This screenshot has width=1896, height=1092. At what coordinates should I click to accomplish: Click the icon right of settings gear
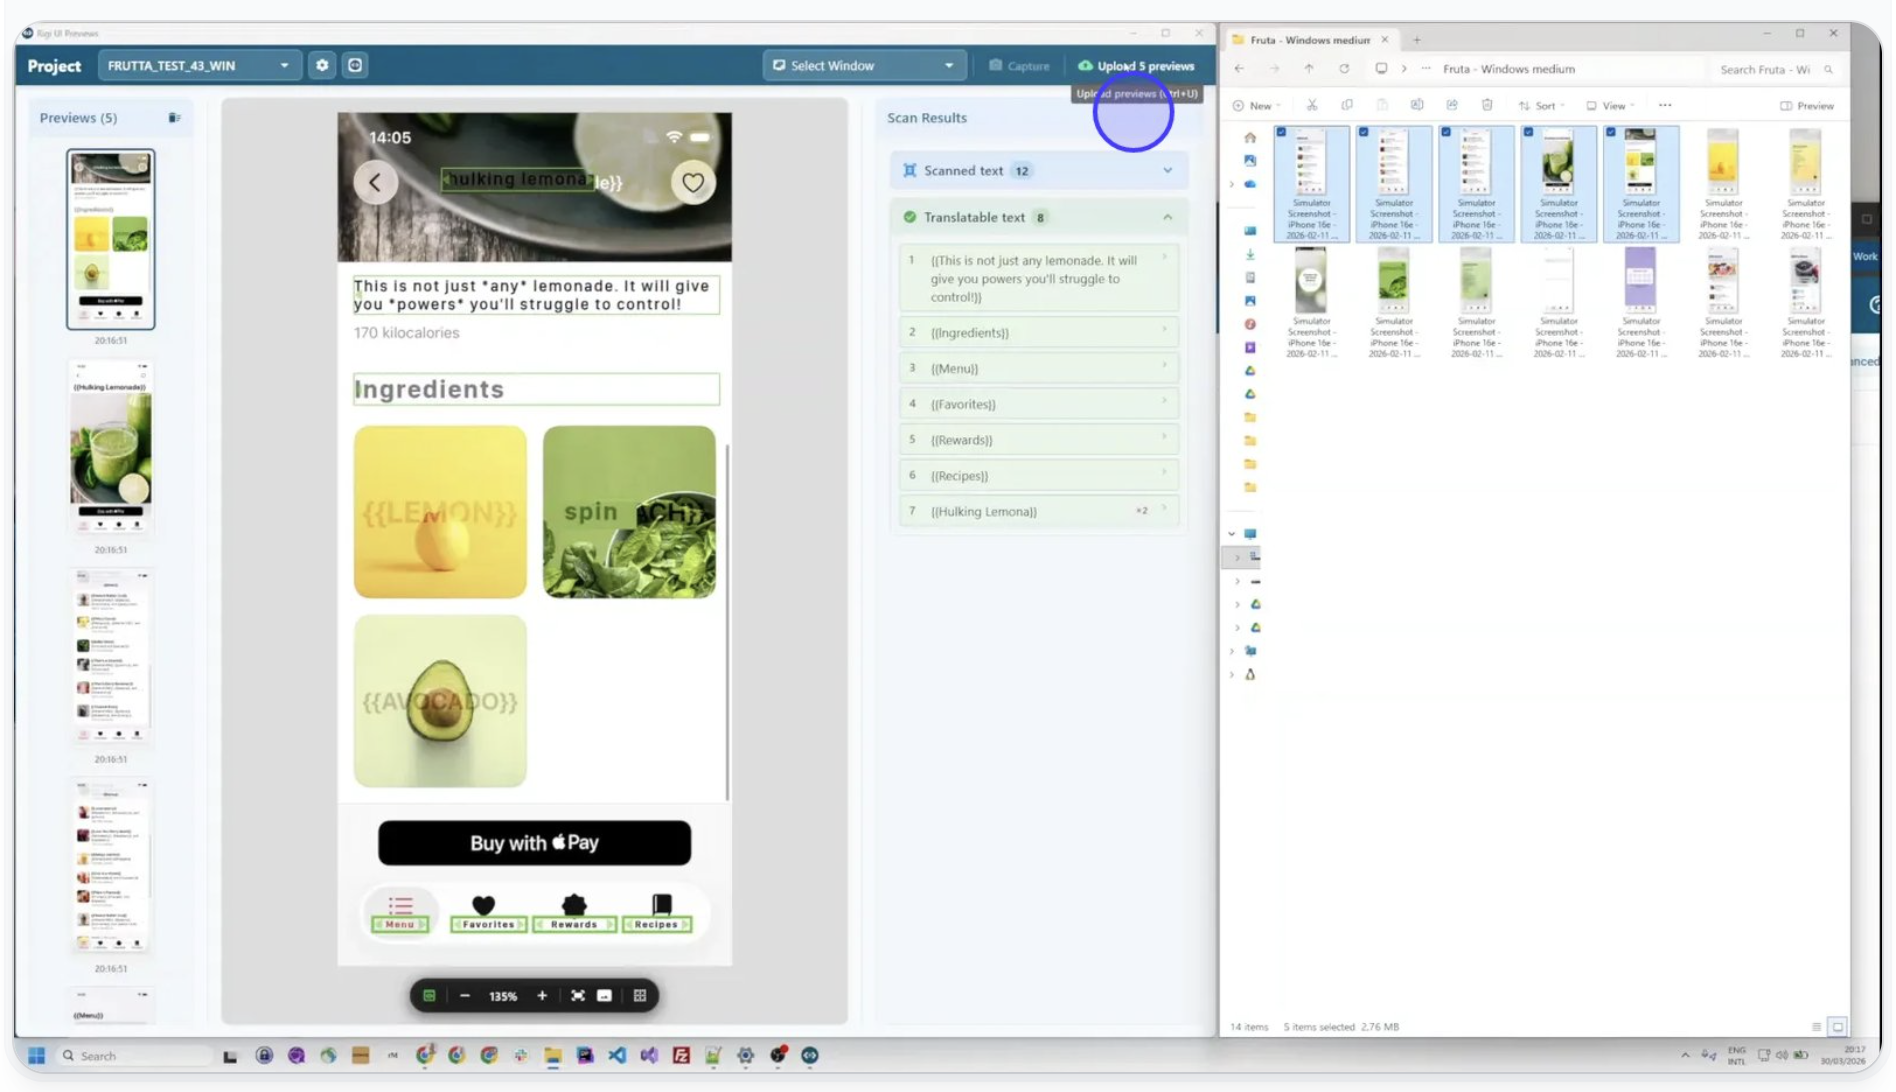(355, 65)
